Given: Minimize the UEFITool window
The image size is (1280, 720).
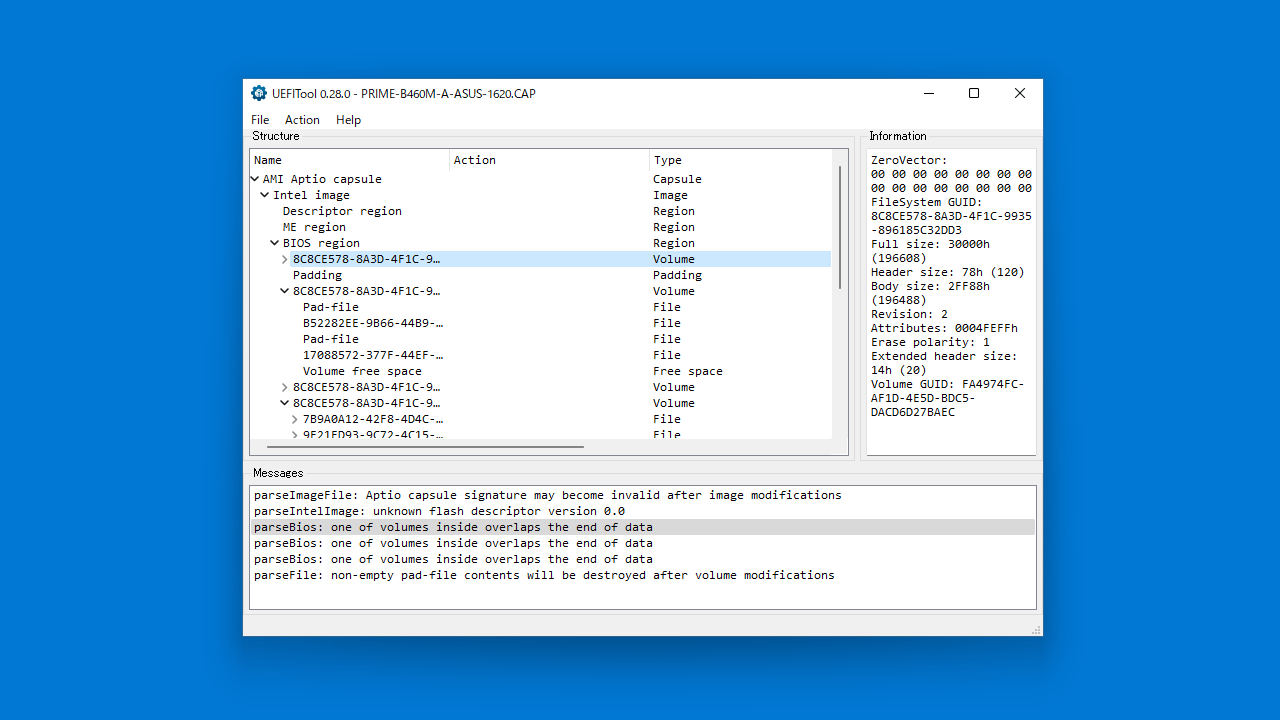Looking at the screenshot, I should [x=928, y=93].
